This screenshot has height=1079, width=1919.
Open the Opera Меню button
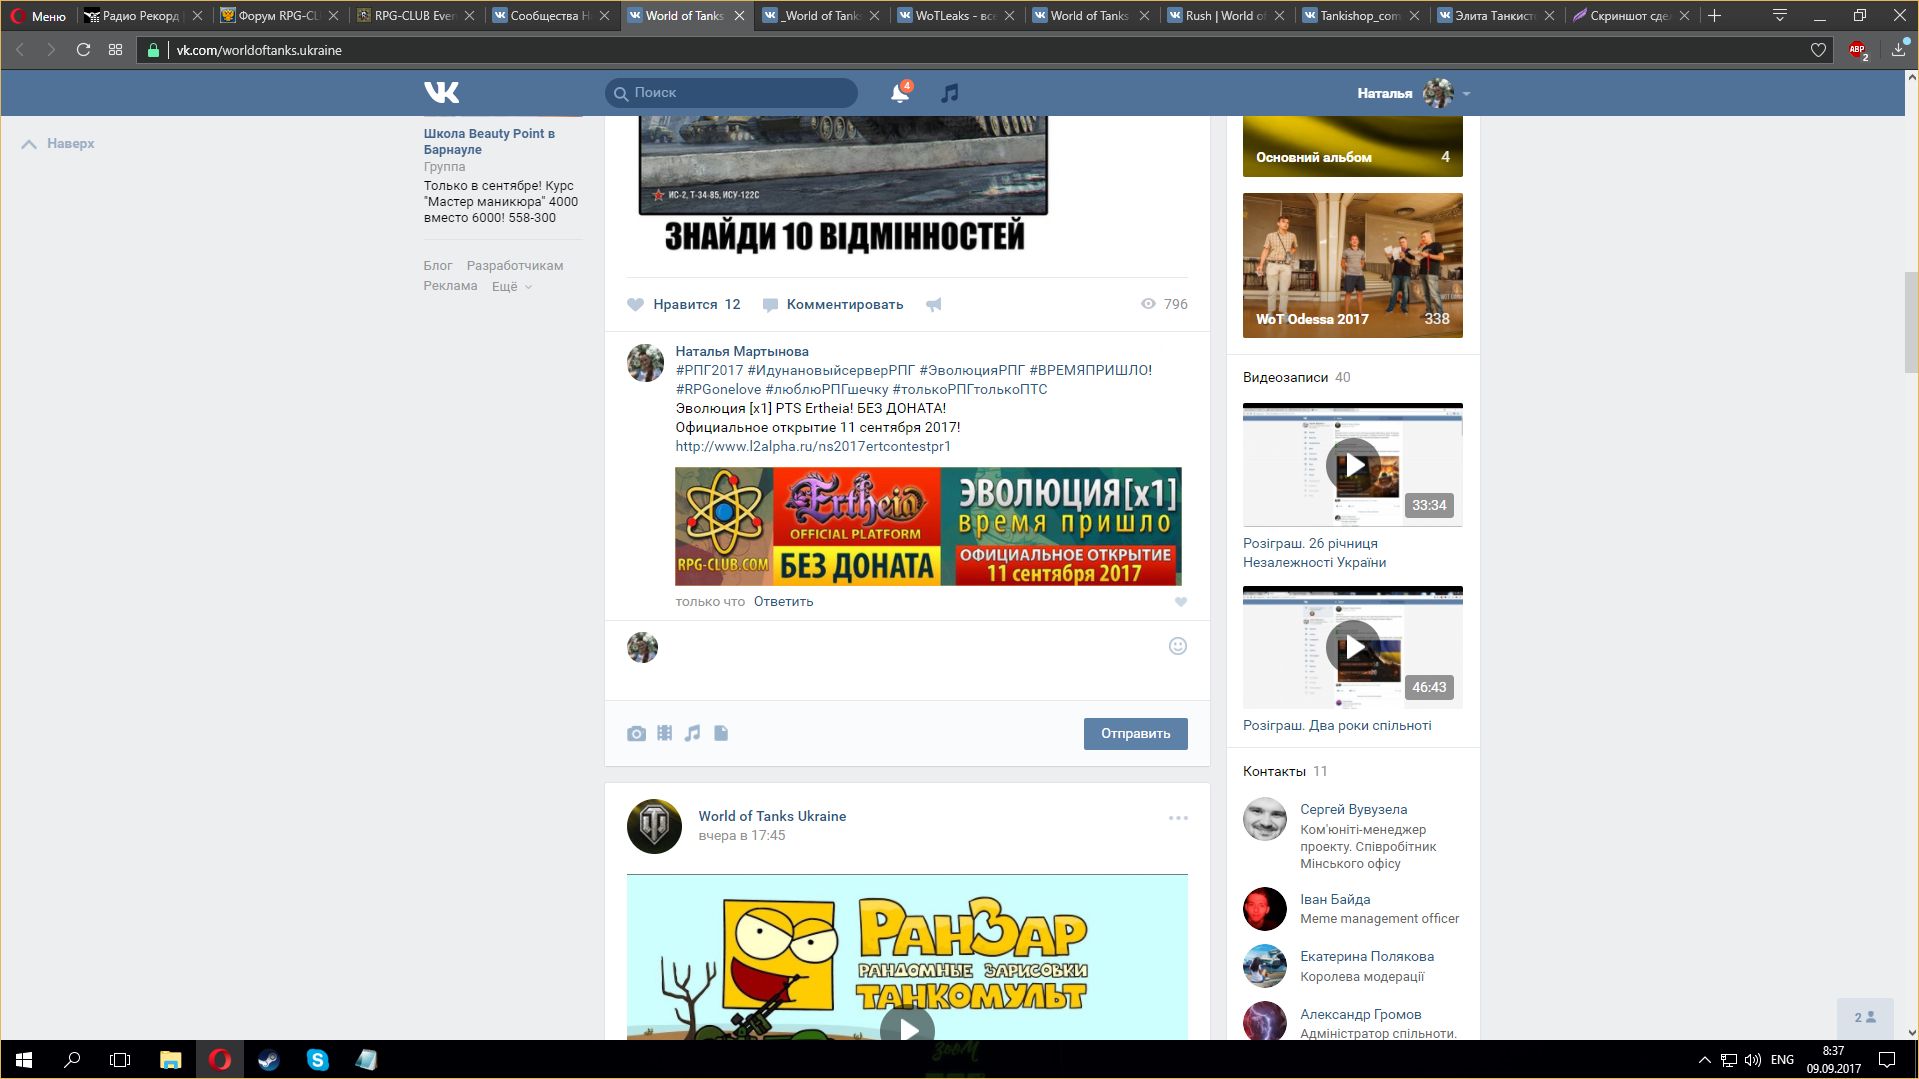pos(38,16)
